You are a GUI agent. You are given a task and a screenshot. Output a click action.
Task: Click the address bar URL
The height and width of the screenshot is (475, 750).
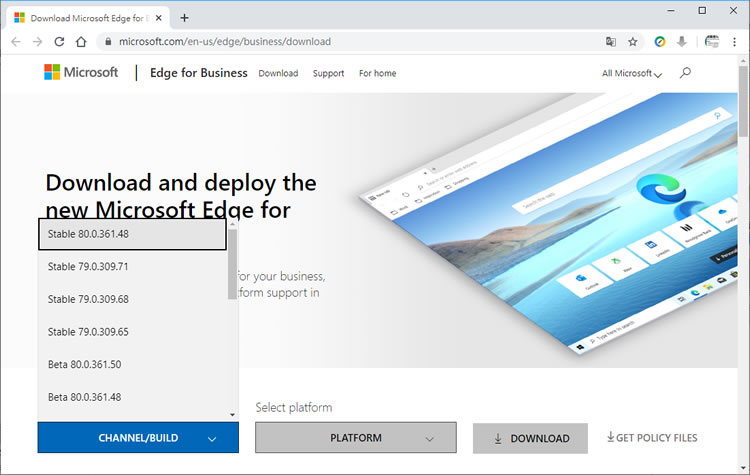coord(225,42)
